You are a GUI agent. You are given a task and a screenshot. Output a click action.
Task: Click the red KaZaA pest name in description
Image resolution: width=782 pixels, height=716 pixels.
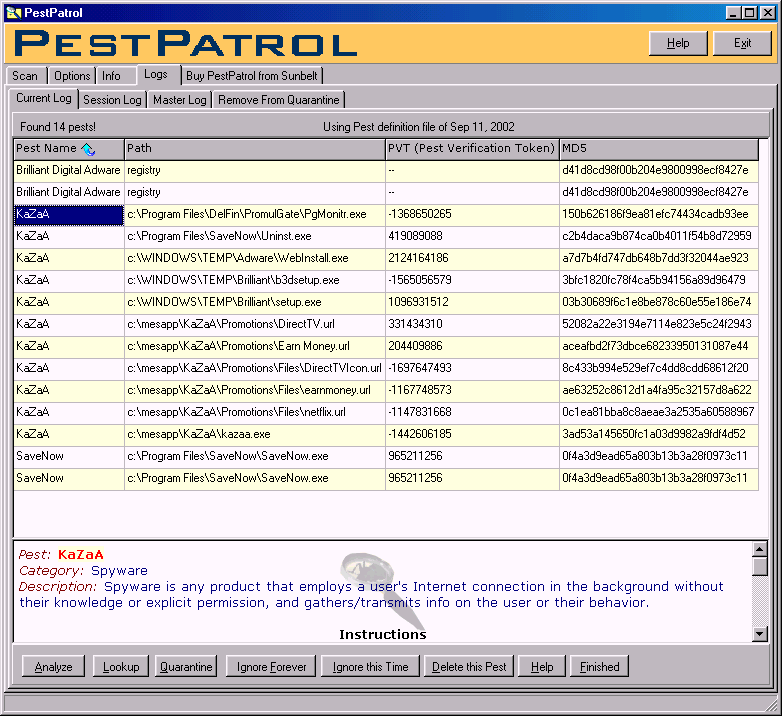(81, 554)
